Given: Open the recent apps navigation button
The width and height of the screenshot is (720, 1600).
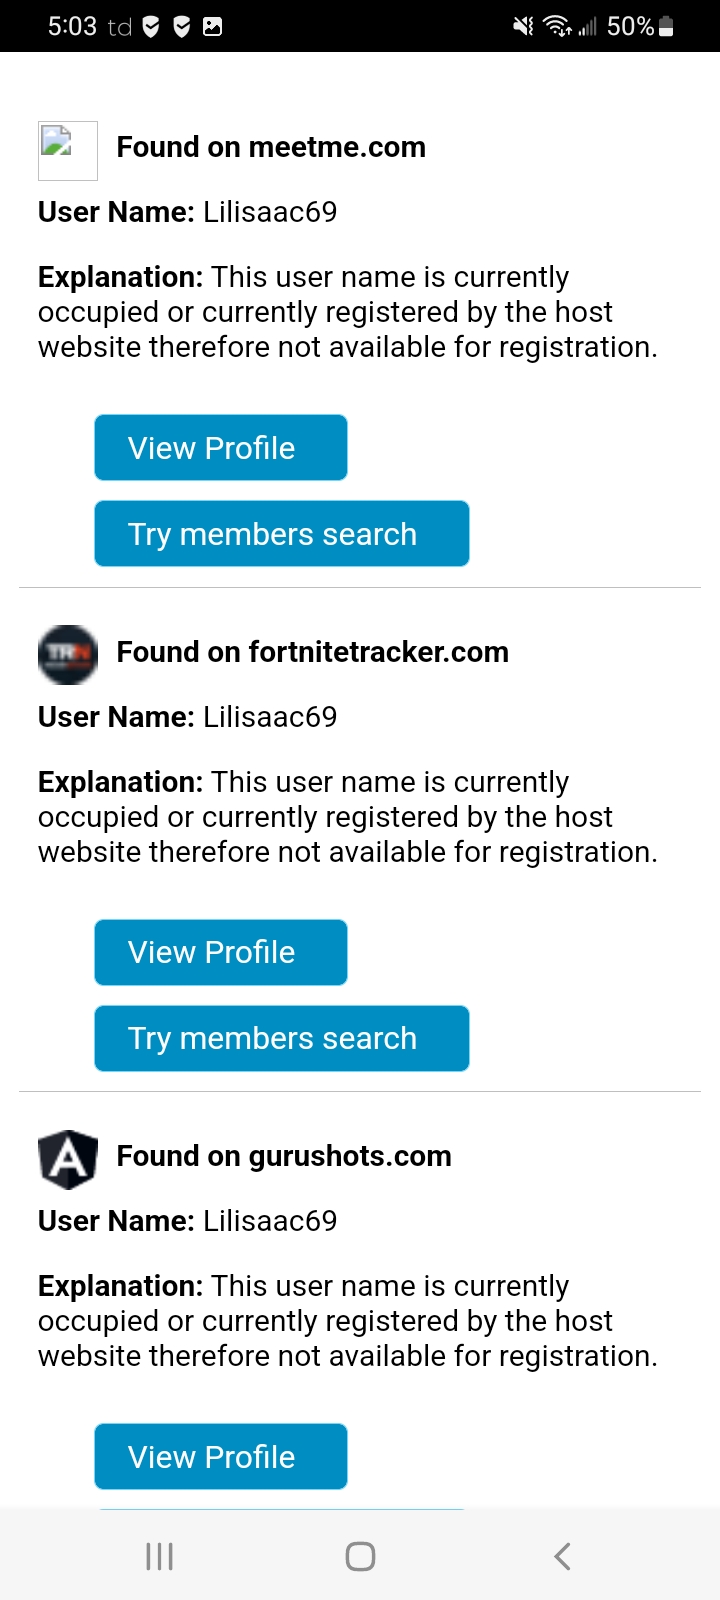Looking at the screenshot, I should (159, 1556).
